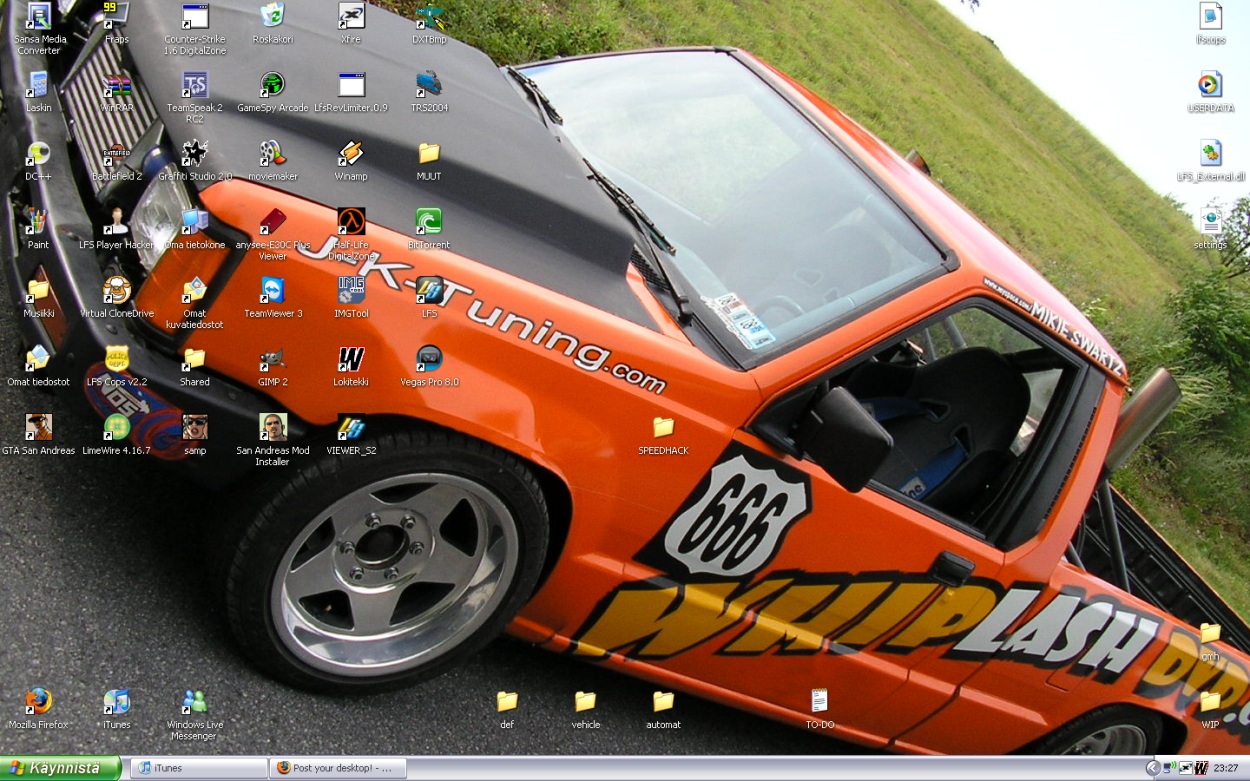The width and height of the screenshot is (1250, 781).
Task: Launch the LFS game shortcut
Action: 429,291
